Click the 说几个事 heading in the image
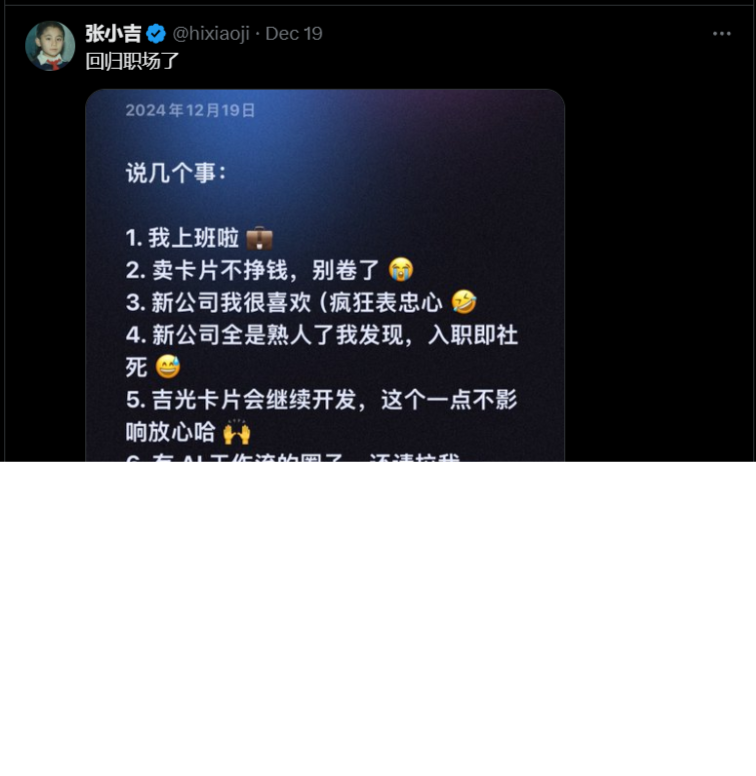Screen dimensions: 756x776 (x=176, y=173)
